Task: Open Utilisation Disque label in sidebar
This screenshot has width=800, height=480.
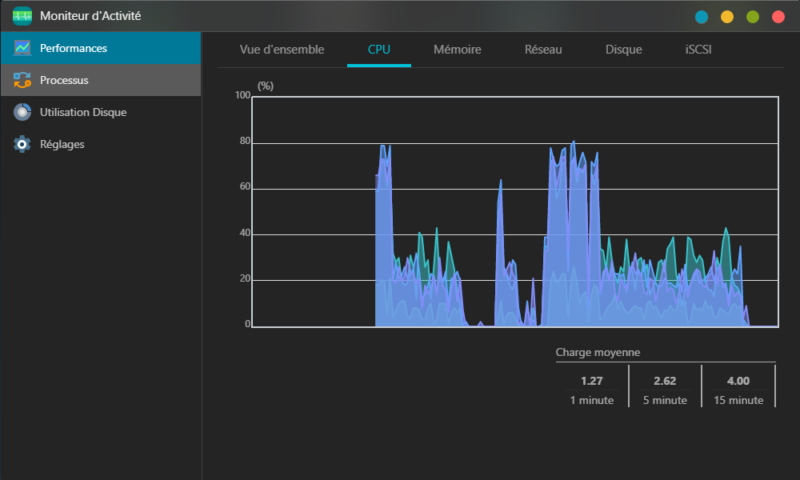Action: [83, 112]
